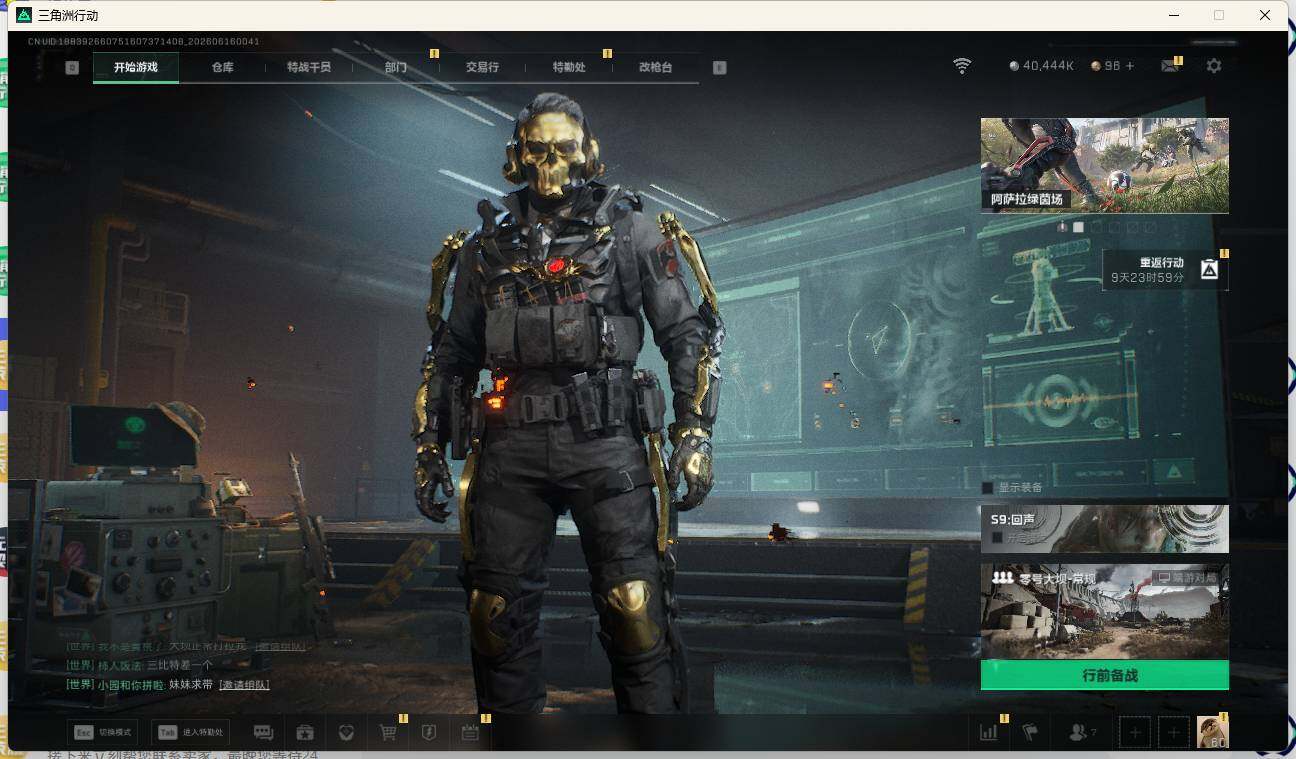1296x759 pixels.
Task: Open the 改枪台 tab
Action: pyautogui.click(x=655, y=67)
